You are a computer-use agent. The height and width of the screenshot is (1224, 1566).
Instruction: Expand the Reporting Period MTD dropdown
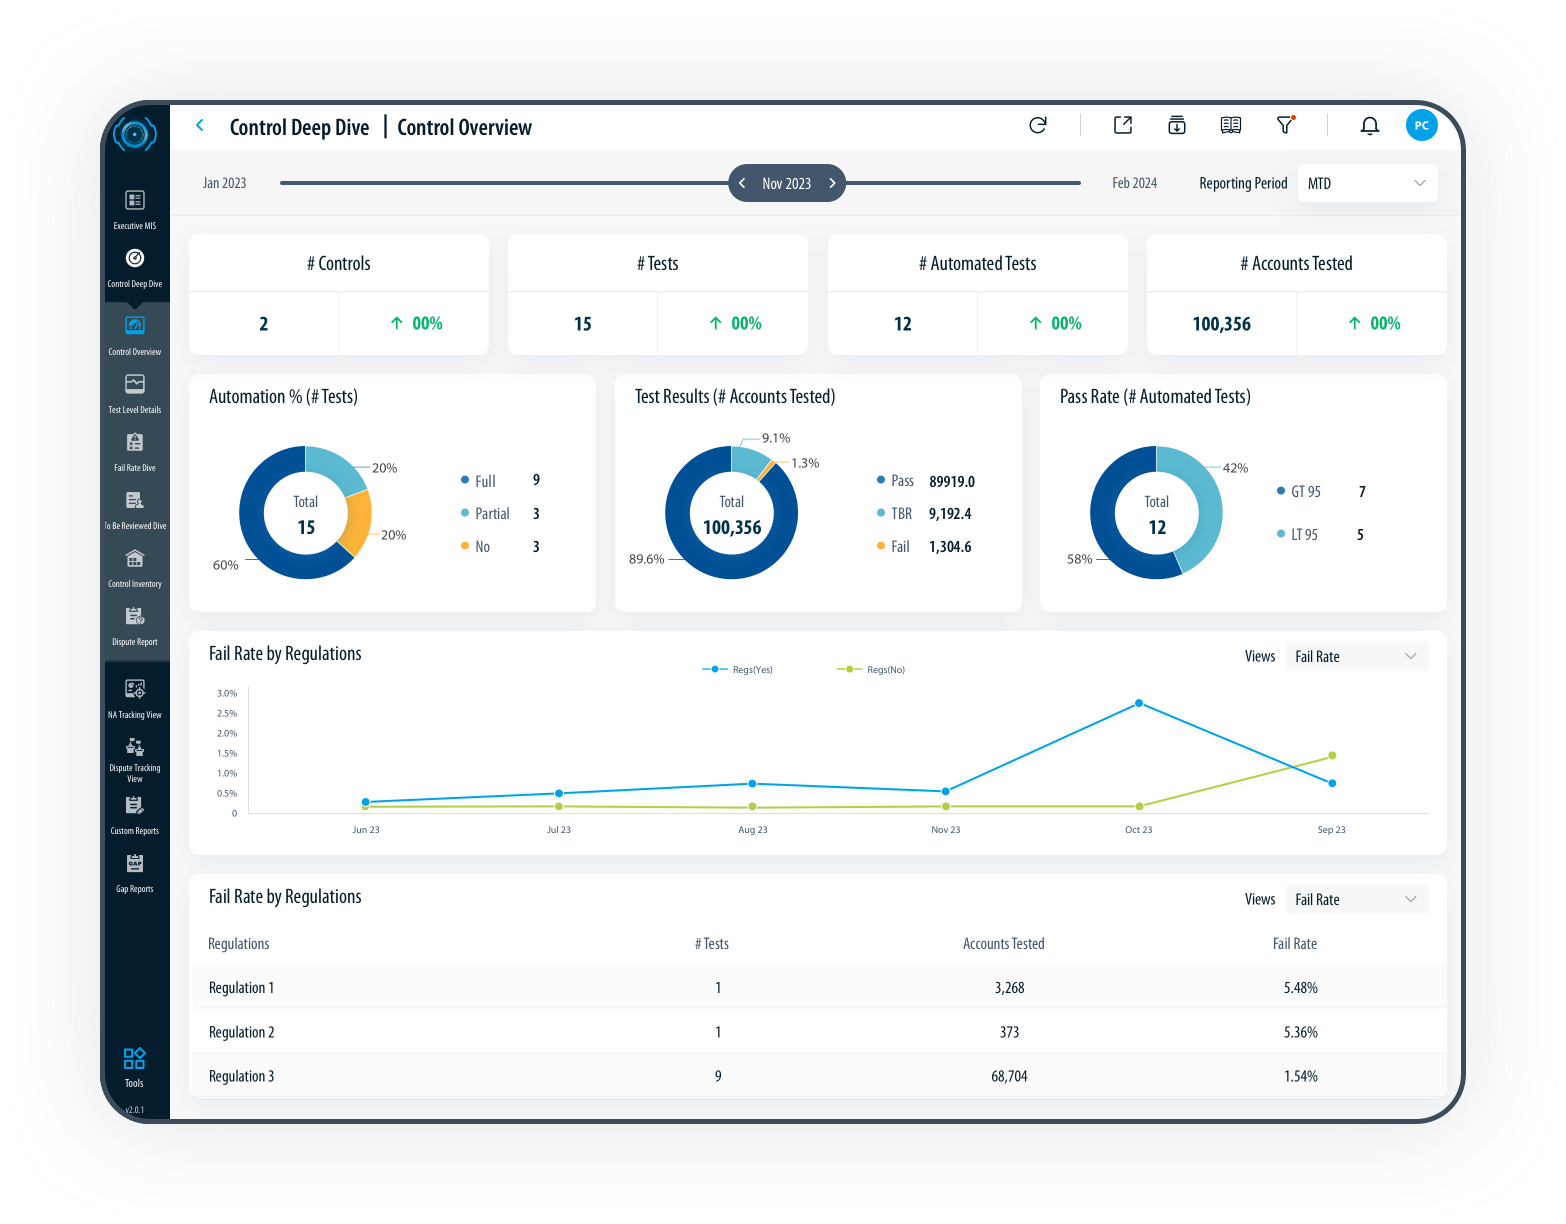click(1367, 183)
